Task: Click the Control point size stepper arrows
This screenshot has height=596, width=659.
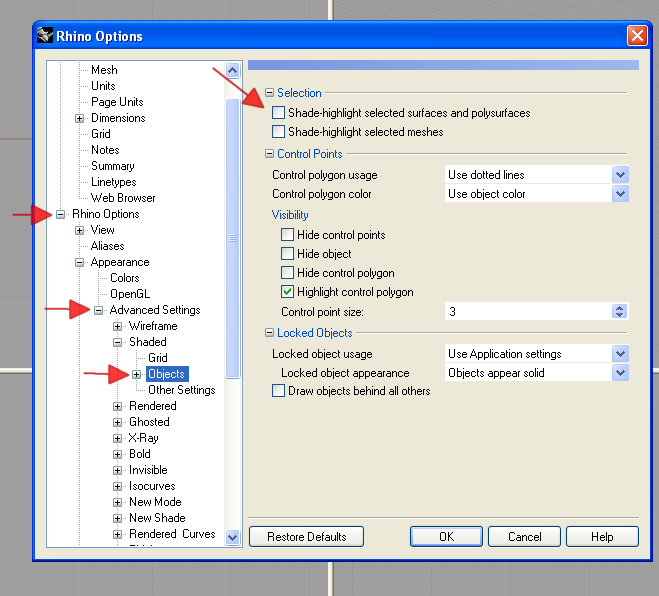Action: pyautogui.click(x=619, y=311)
